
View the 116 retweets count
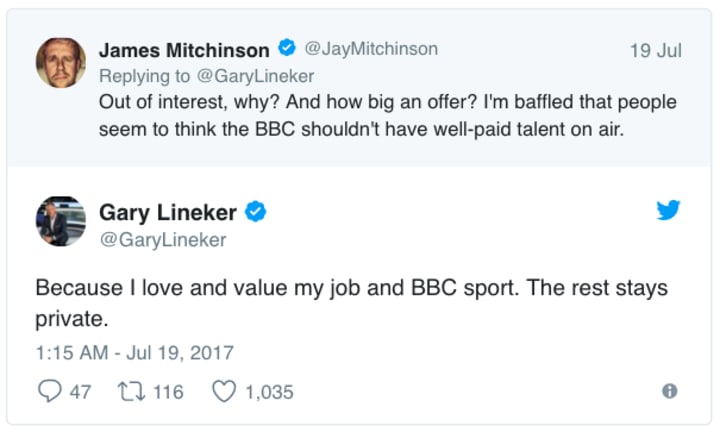click(x=168, y=392)
